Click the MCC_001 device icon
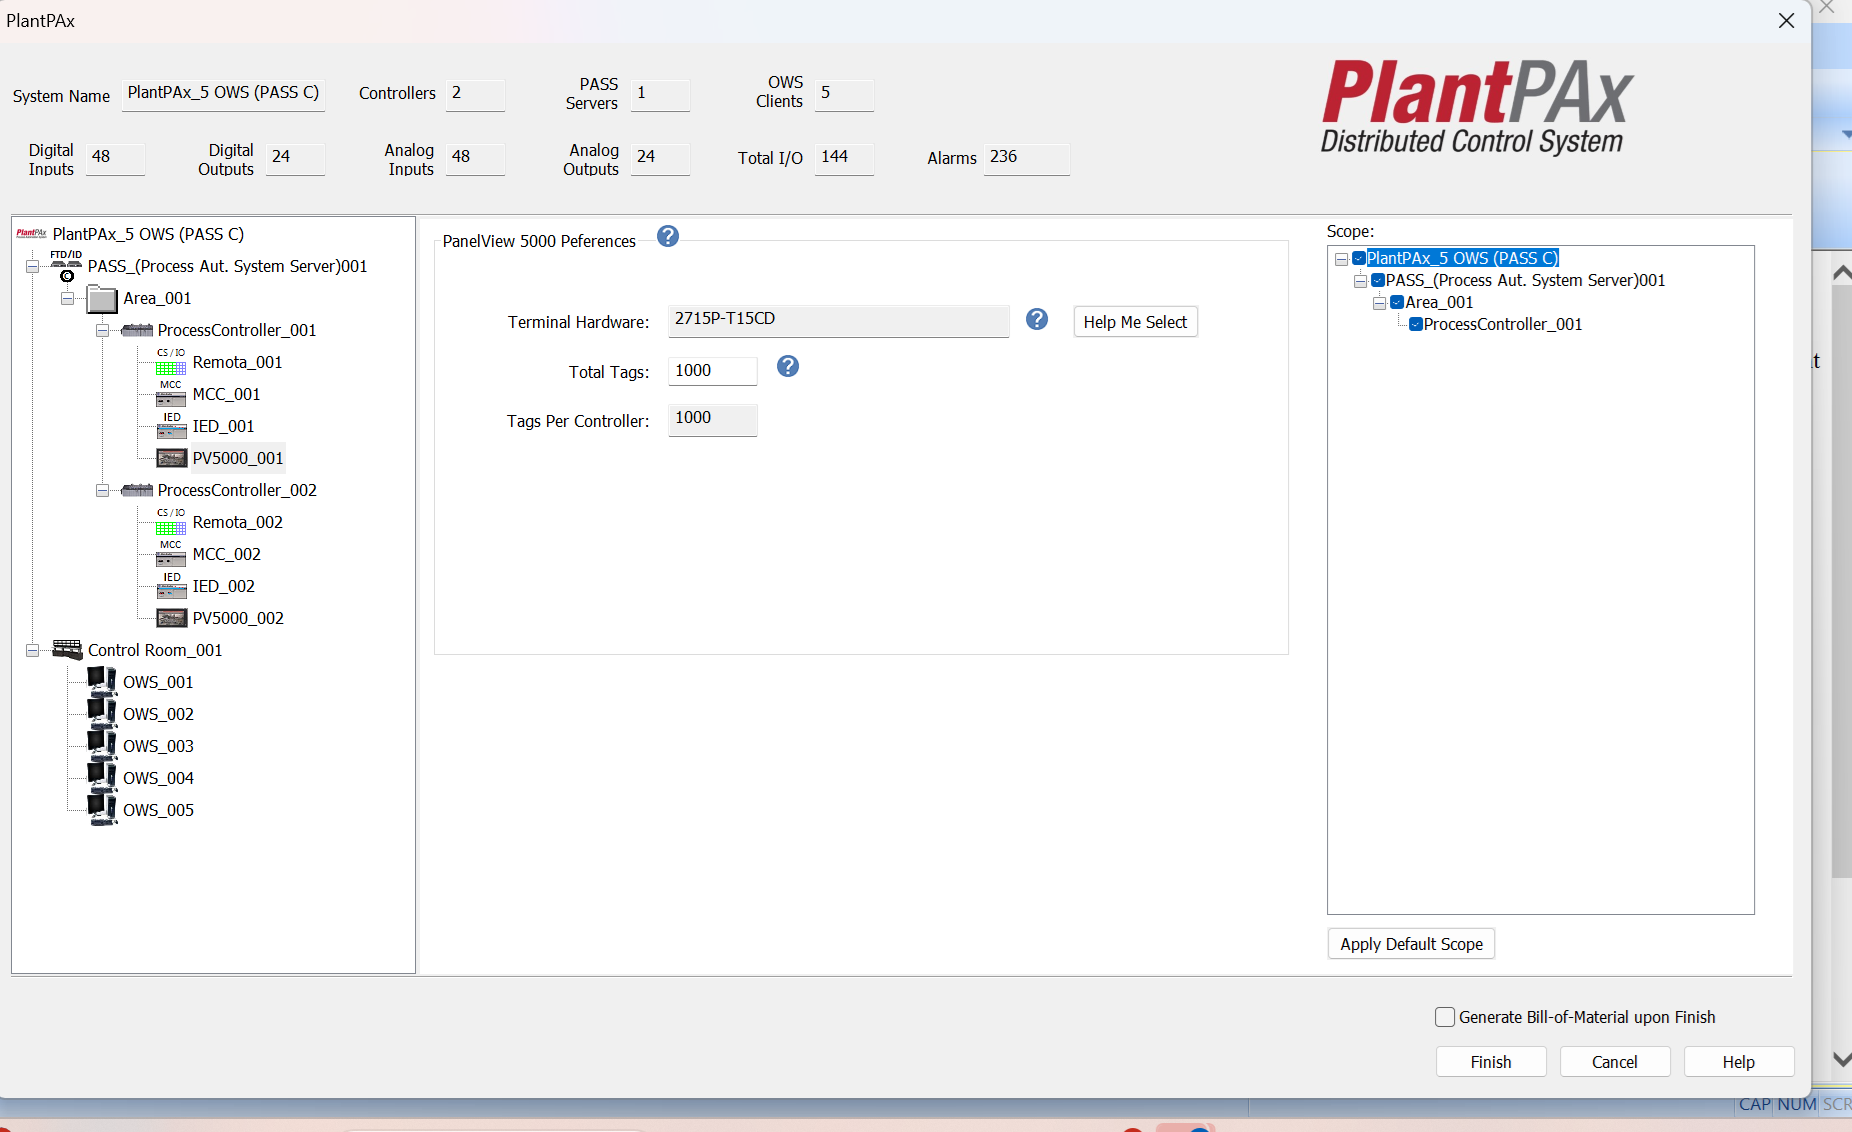The width and height of the screenshot is (1852, 1132). click(171, 394)
